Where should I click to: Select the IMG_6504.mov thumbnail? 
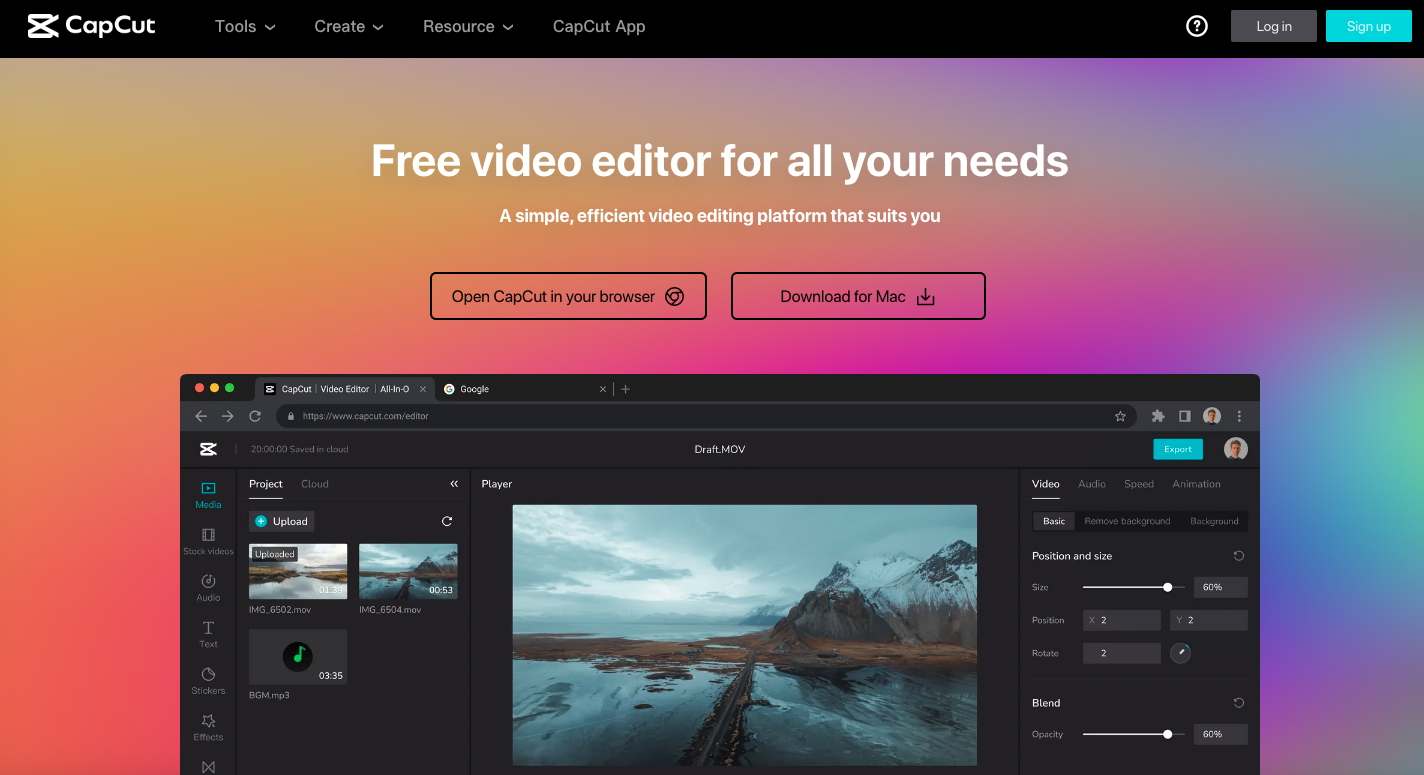pyautogui.click(x=408, y=571)
